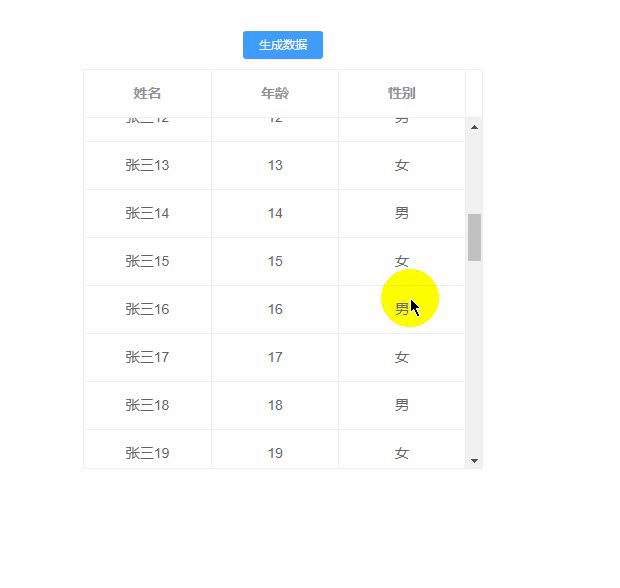Click the name cell 张三14
Screen dimensions: 620x588
[x=147, y=214]
